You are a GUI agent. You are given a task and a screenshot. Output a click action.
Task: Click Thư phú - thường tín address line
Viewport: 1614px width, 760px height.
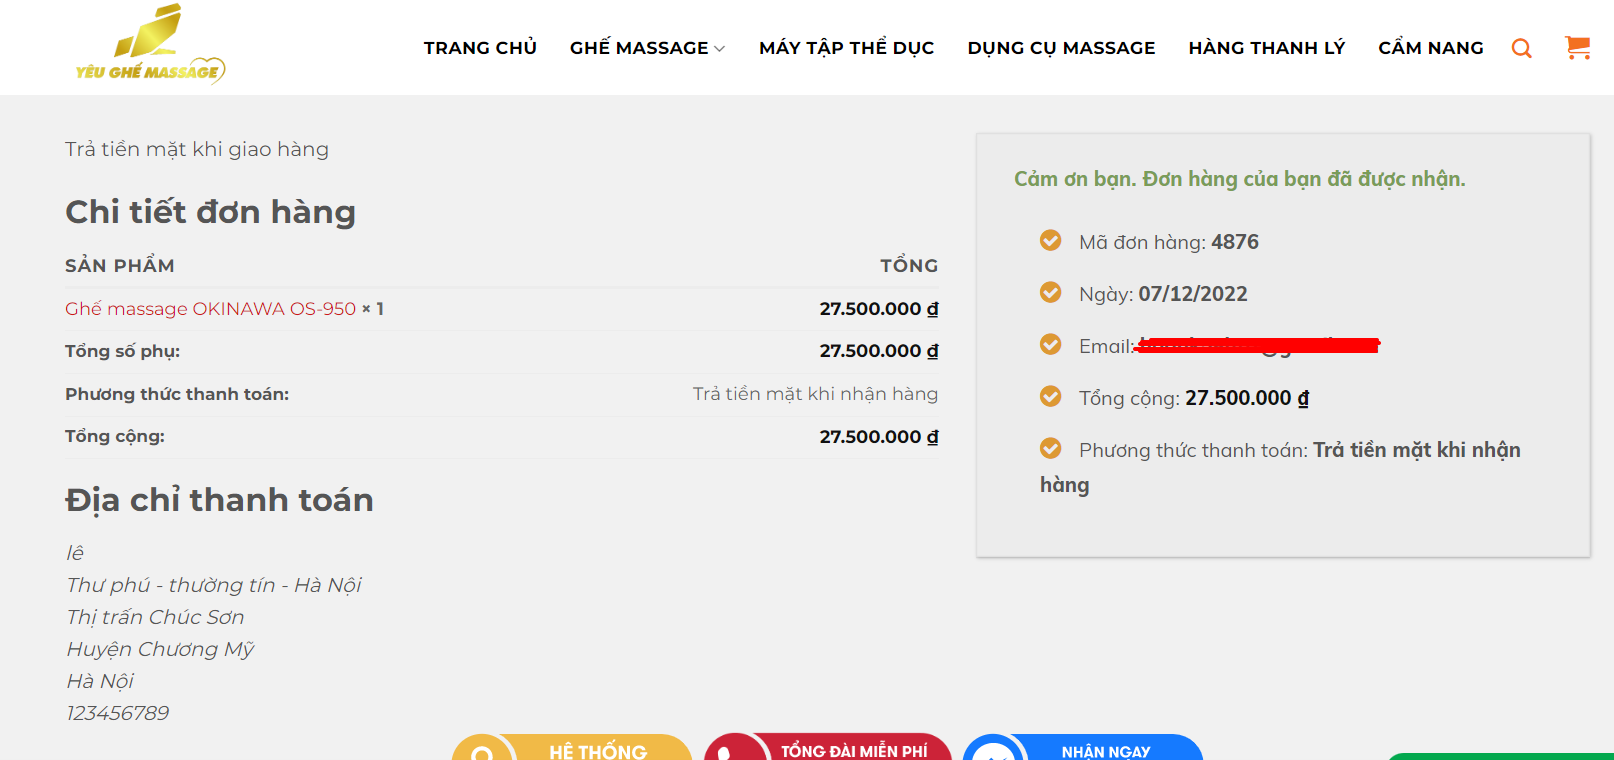point(213,585)
